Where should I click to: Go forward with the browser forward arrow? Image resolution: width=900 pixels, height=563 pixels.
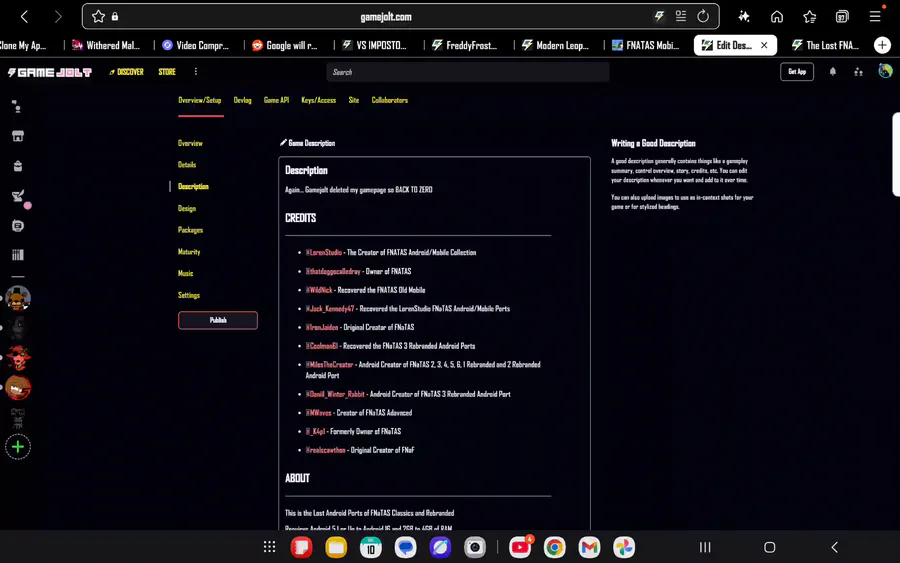57,17
